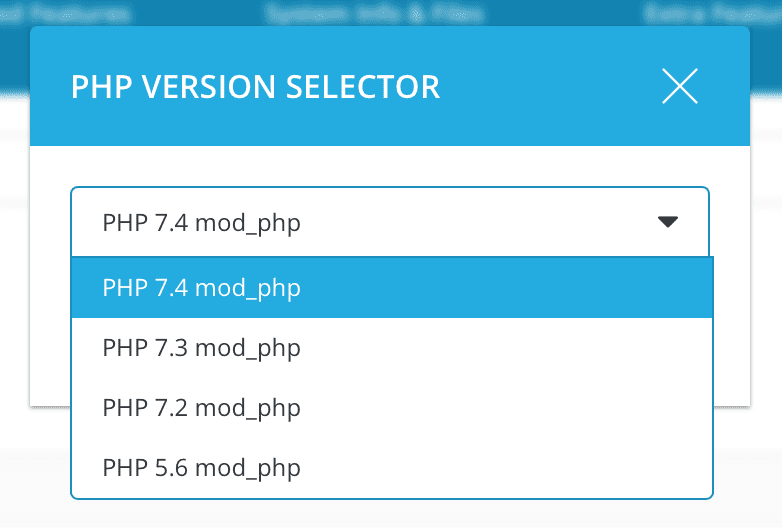Open the blurred Extra Features tab
782x528 pixels.
coord(708,14)
